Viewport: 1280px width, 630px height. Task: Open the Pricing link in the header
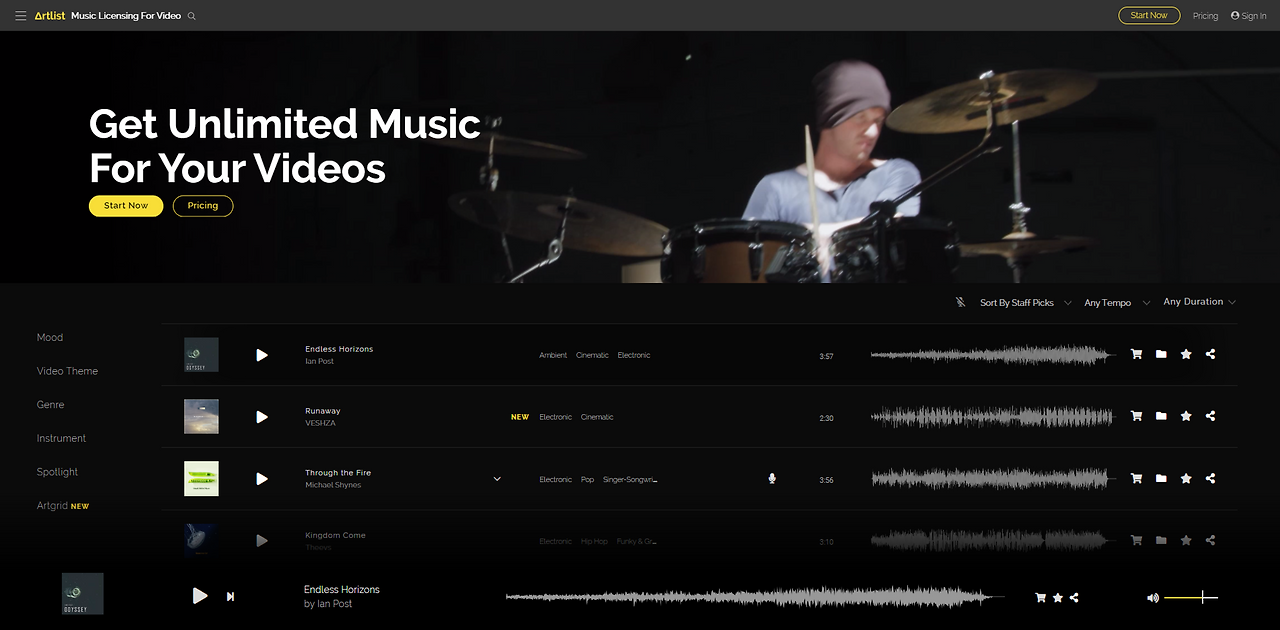(1205, 15)
